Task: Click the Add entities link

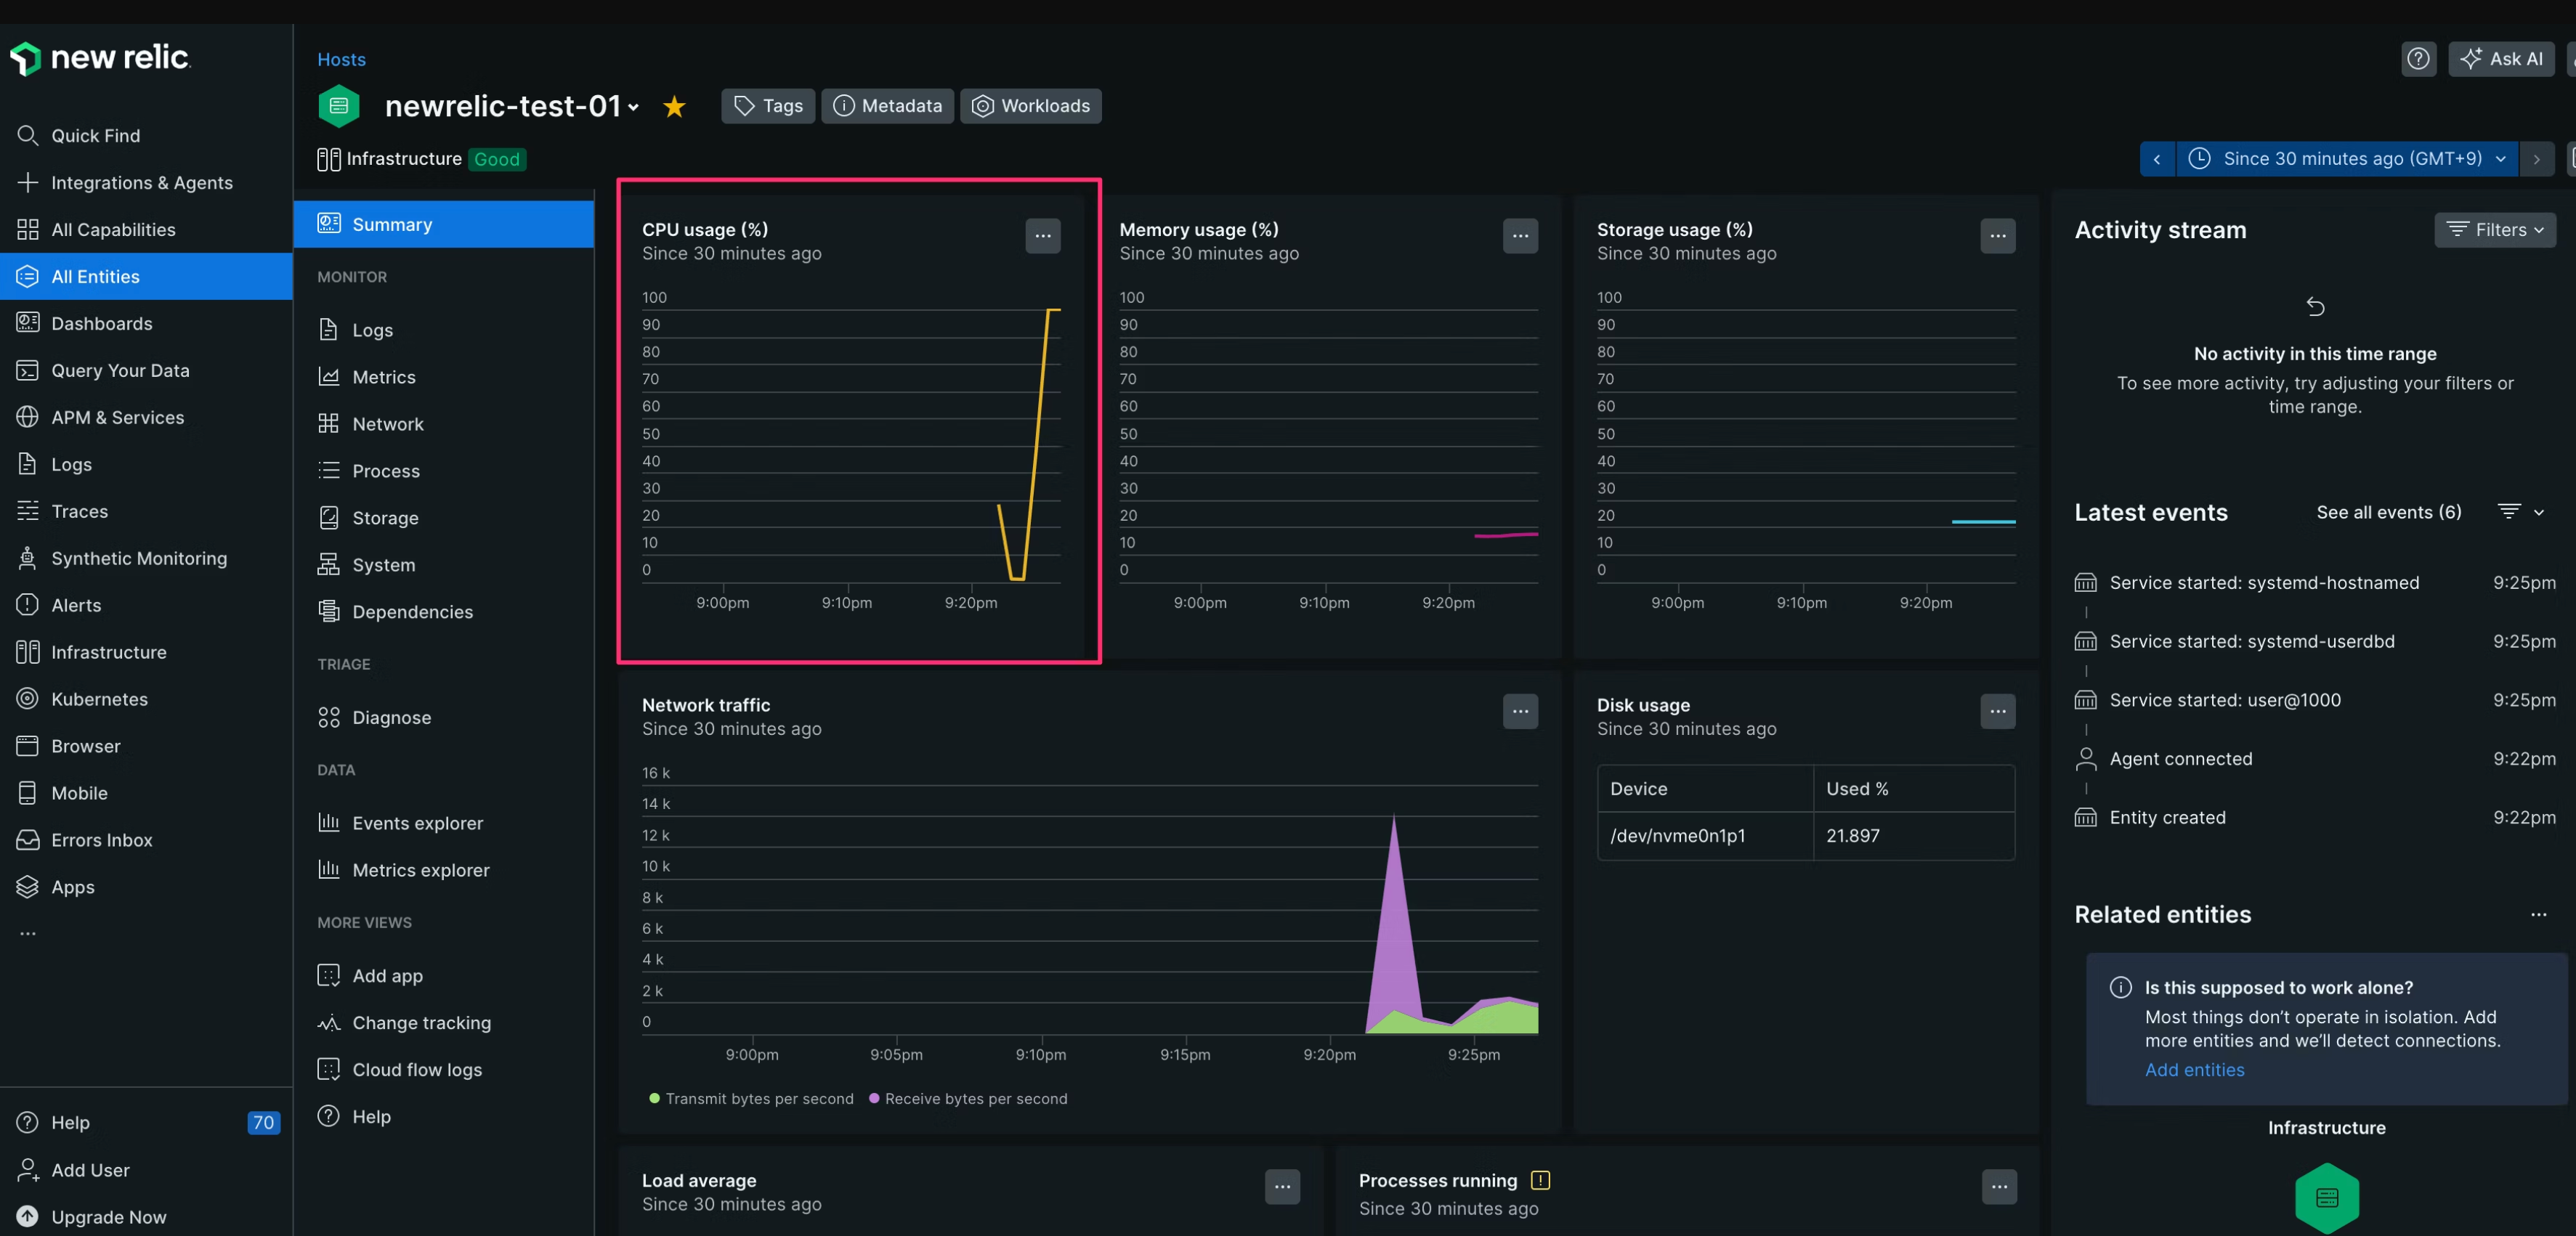Action: [x=2194, y=1069]
